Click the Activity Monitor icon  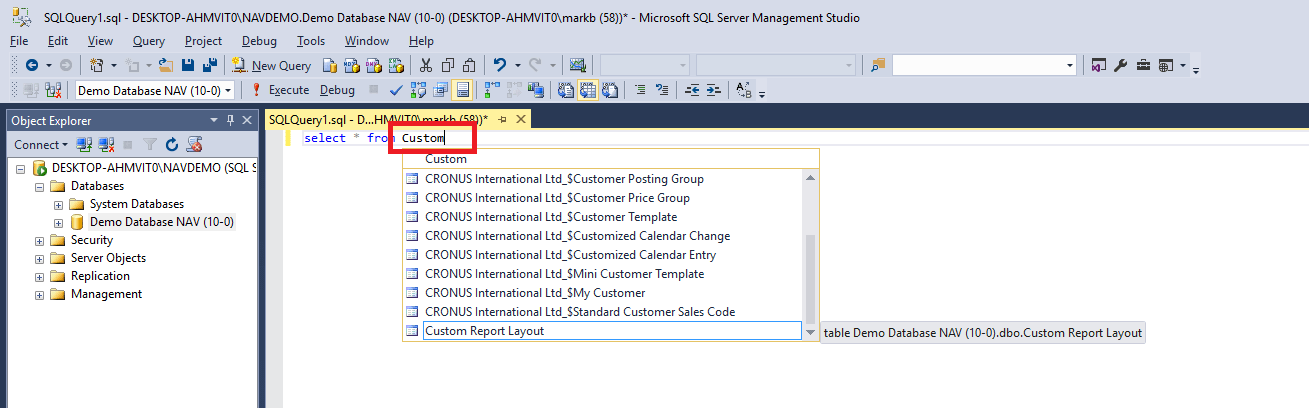tap(577, 65)
